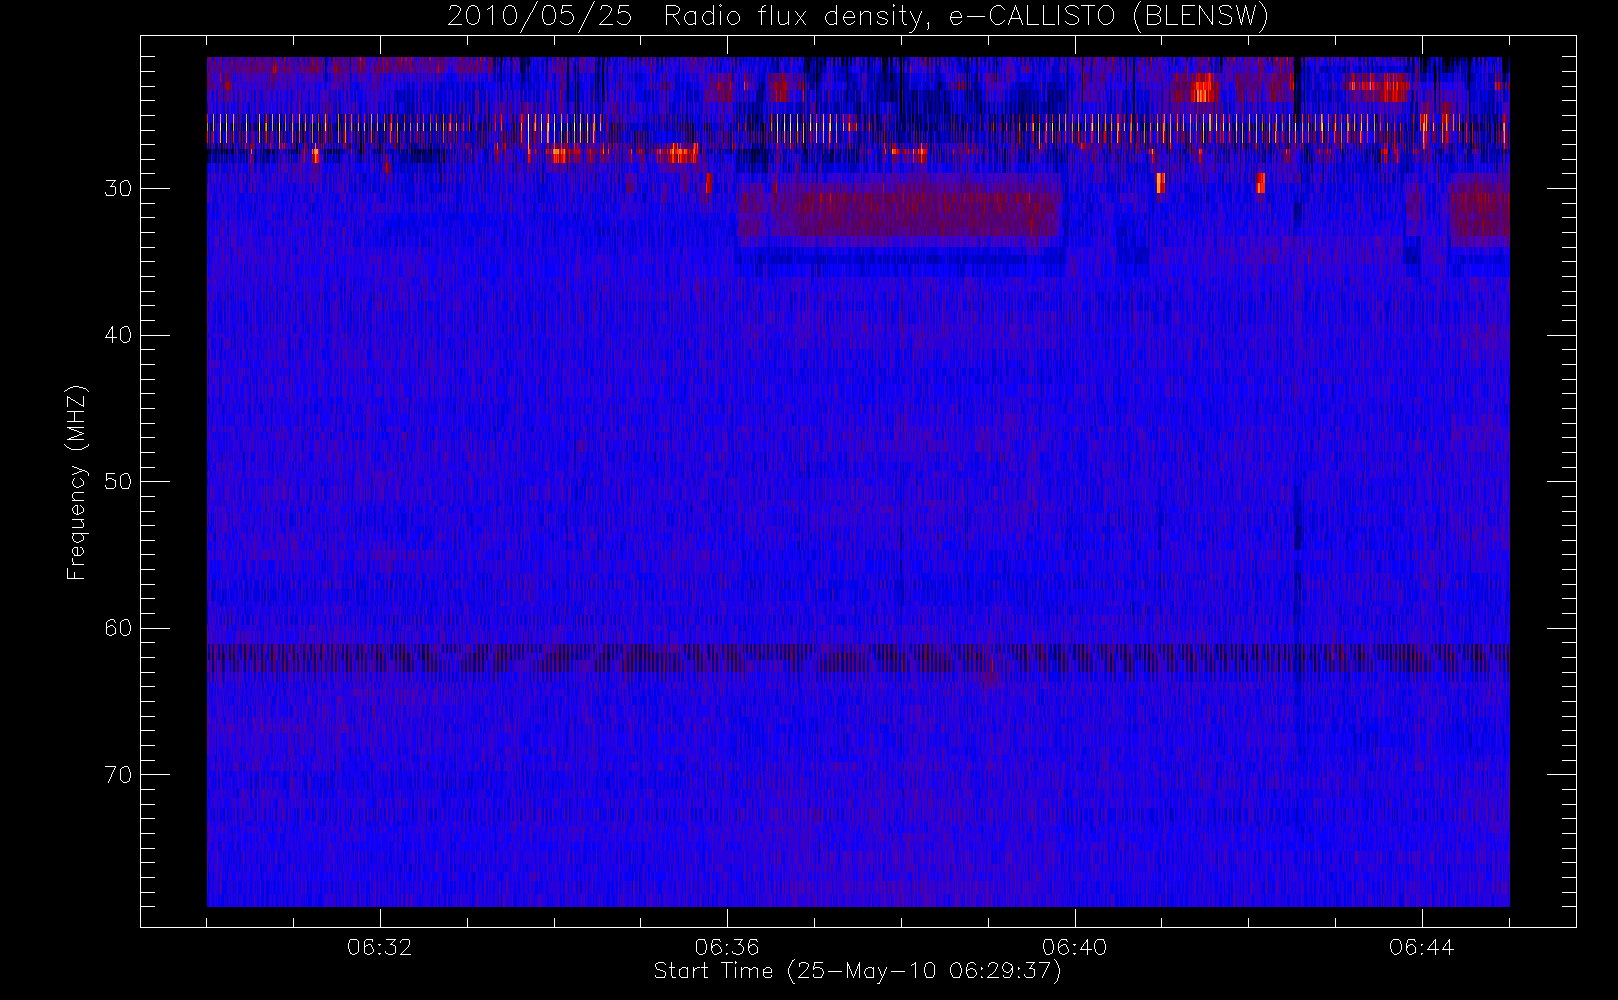Image resolution: width=1618 pixels, height=1000 pixels.
Task: Click the 06:44 time tick label
Action: click(1421, 947)
